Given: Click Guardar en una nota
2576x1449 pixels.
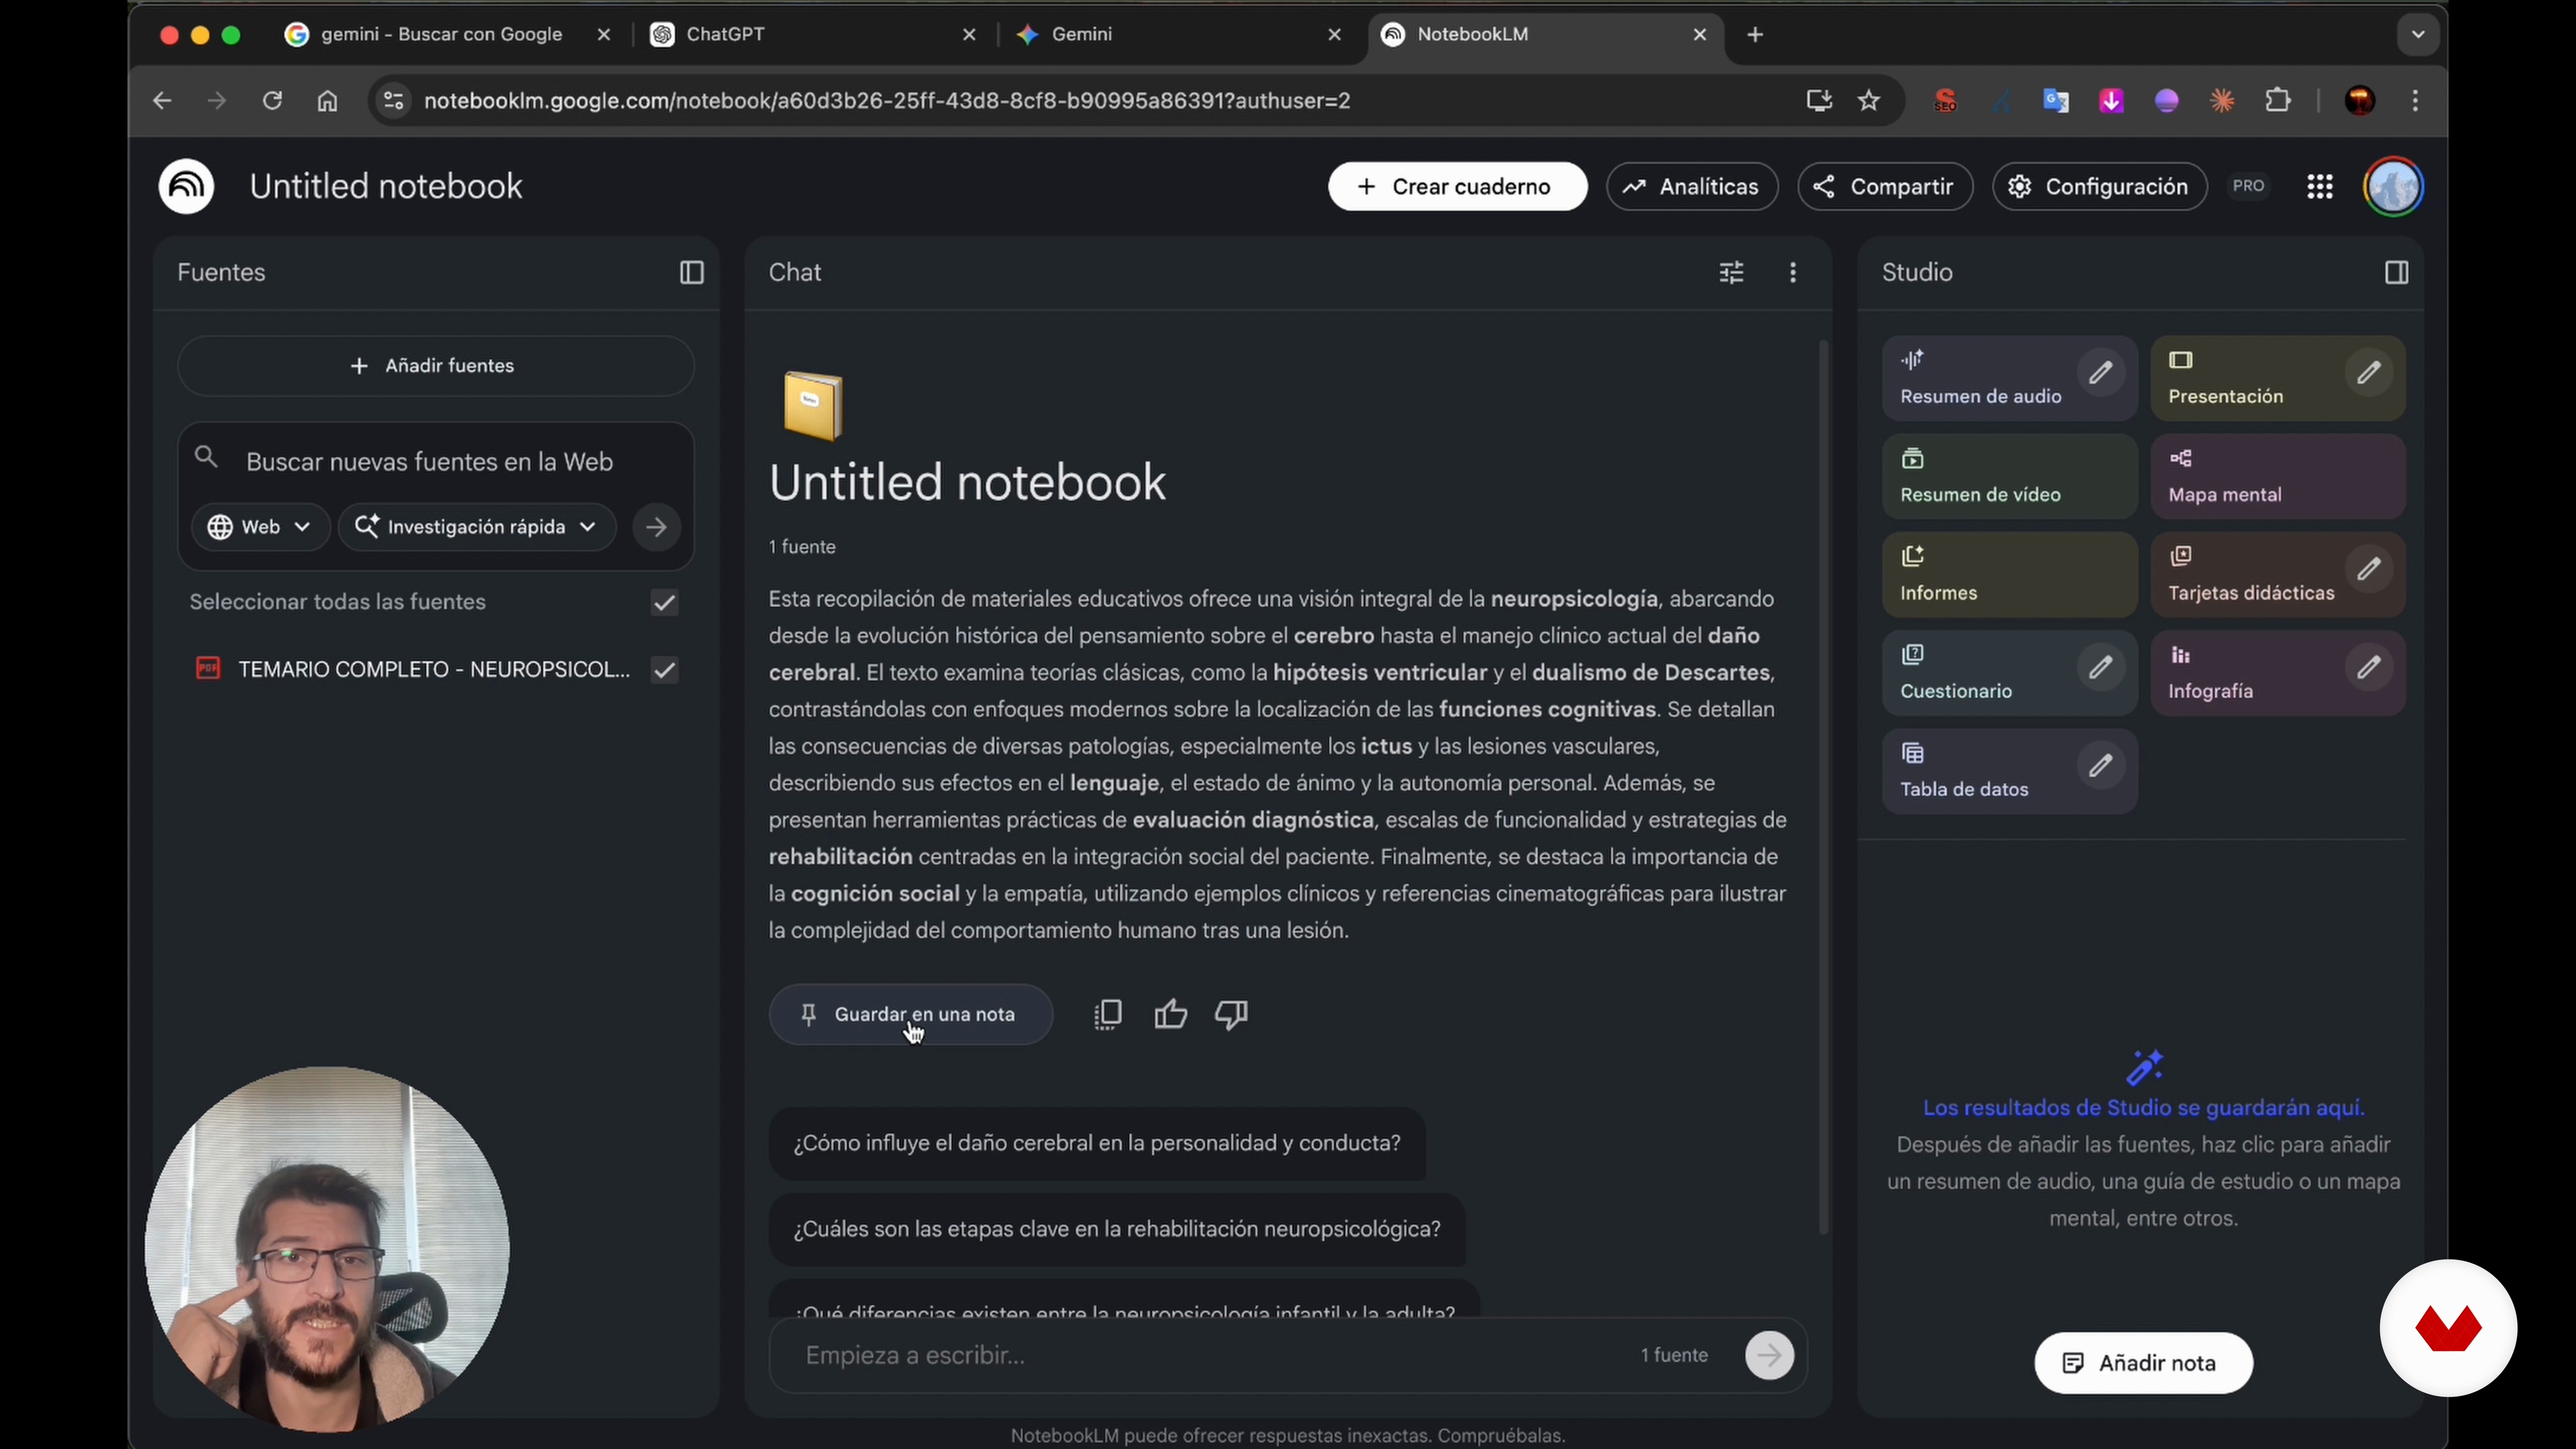Looking at the screenshot, I should tap(910, 1014).
